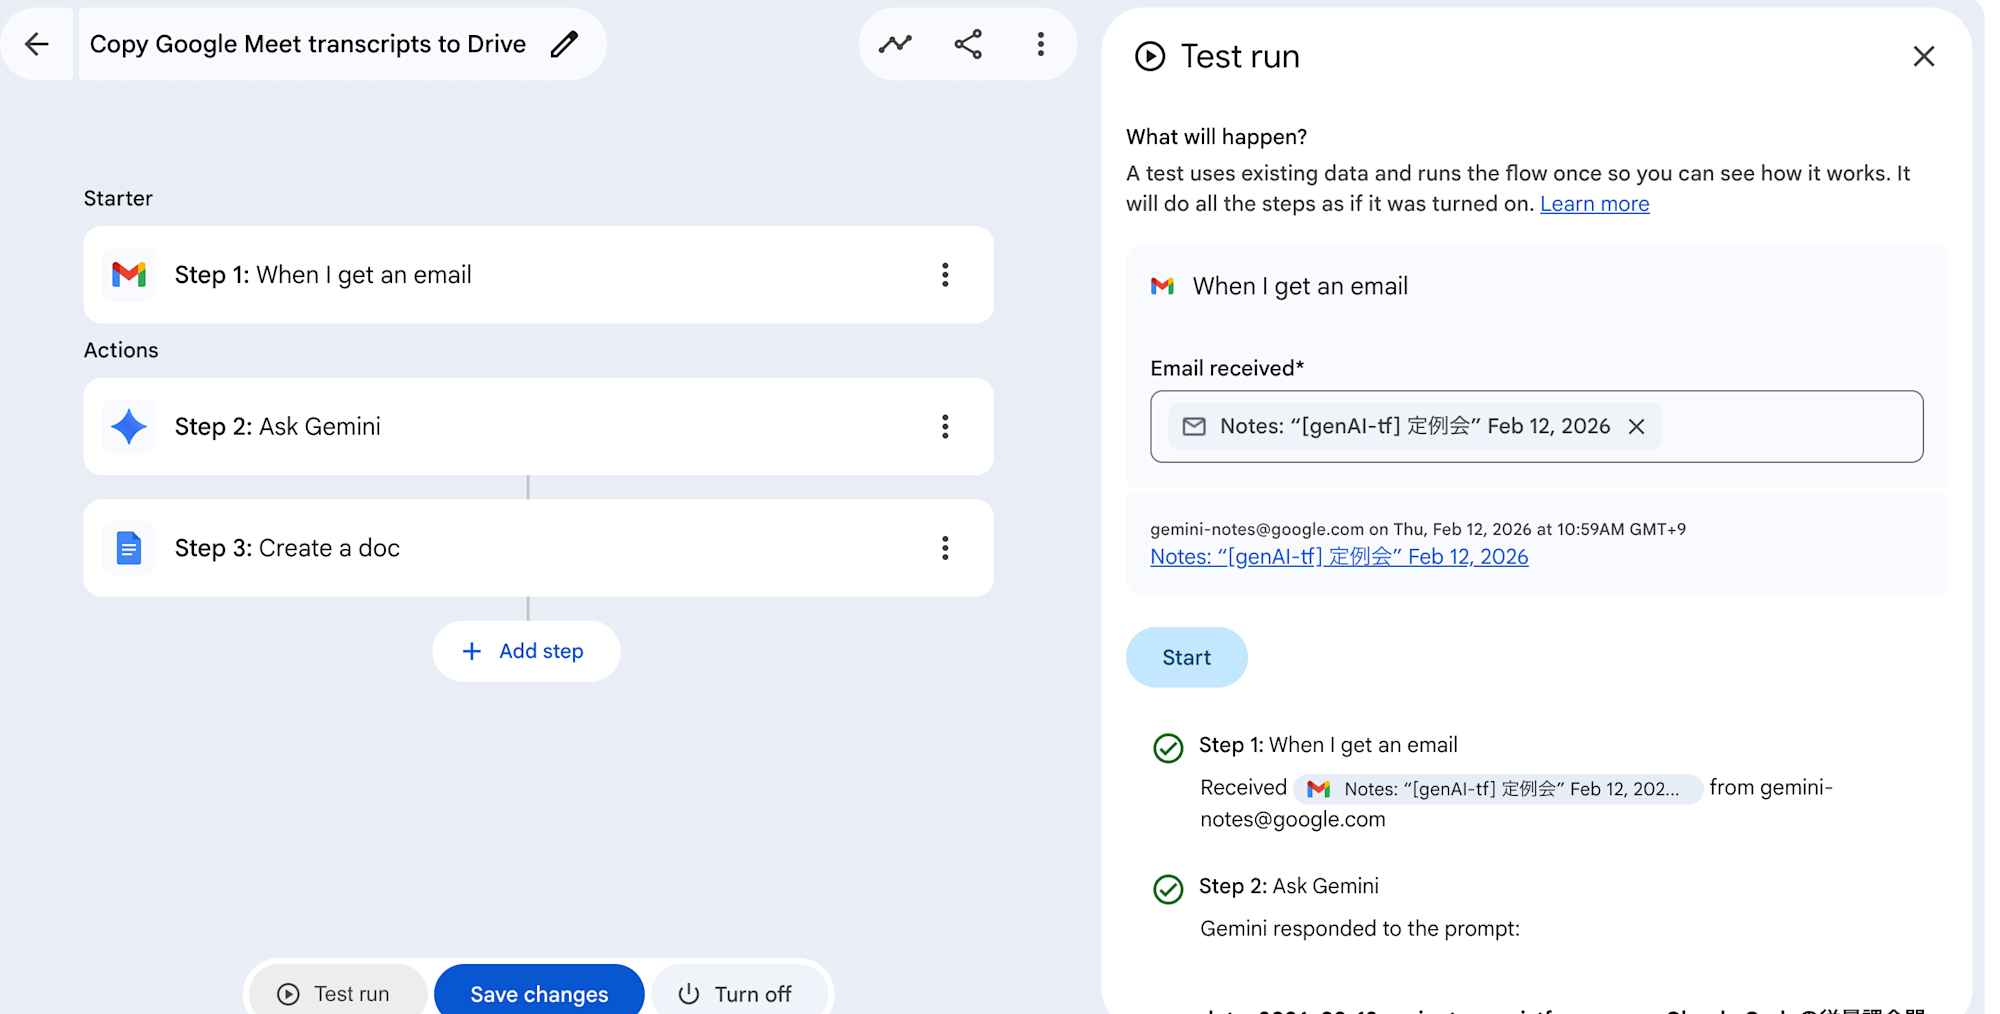This screenshot has height=1014, width=2000.
Task: Click the share icon in the toolbar
Action: [x=967, y=44]
